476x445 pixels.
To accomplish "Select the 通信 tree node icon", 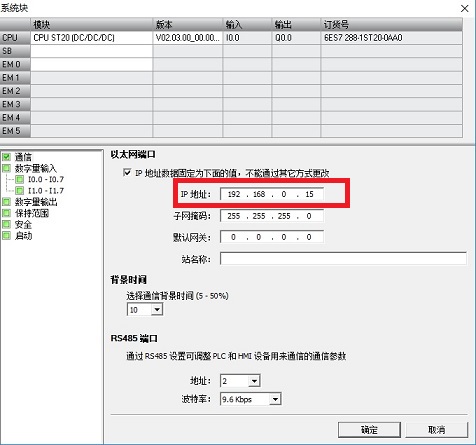I will click(x=6, y=157).
